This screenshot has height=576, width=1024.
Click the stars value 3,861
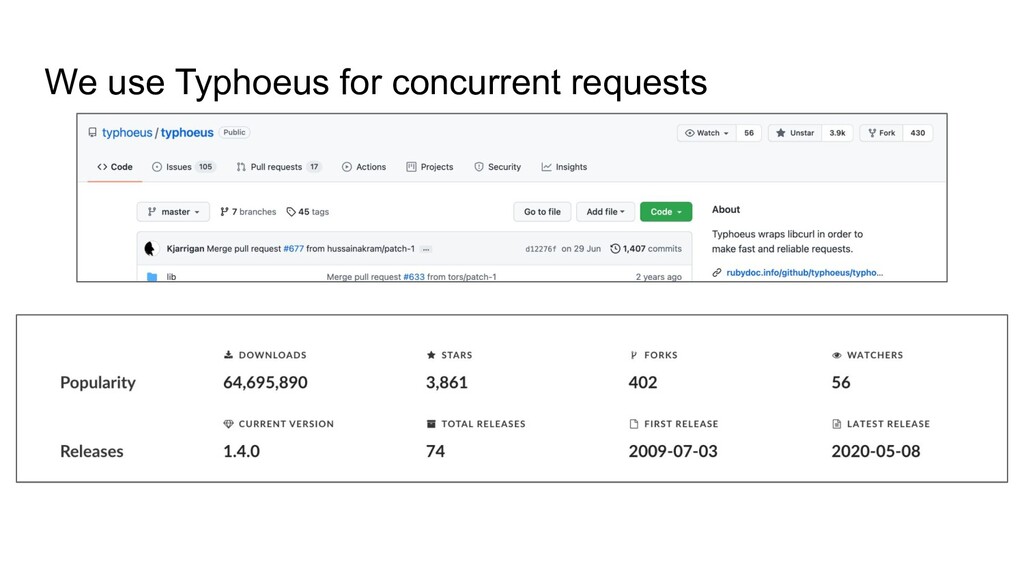click(x=447, y=383)
